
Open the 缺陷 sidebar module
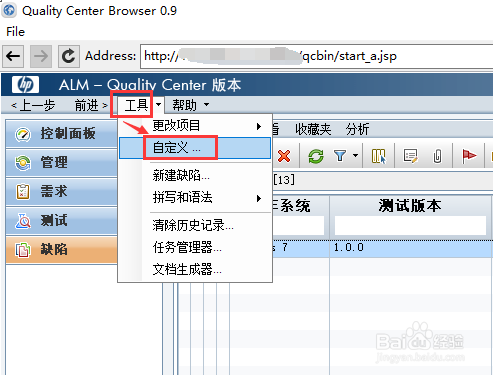pyautogui.click(x=61, y=250)
